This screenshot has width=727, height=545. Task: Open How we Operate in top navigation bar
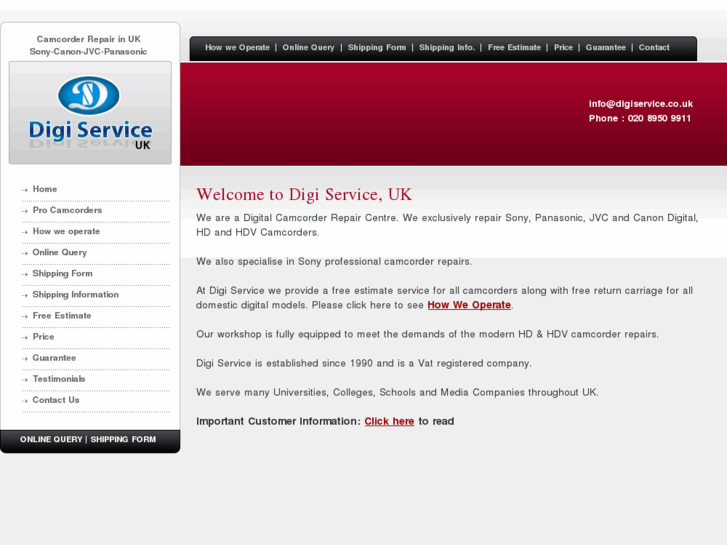[237, 47]
